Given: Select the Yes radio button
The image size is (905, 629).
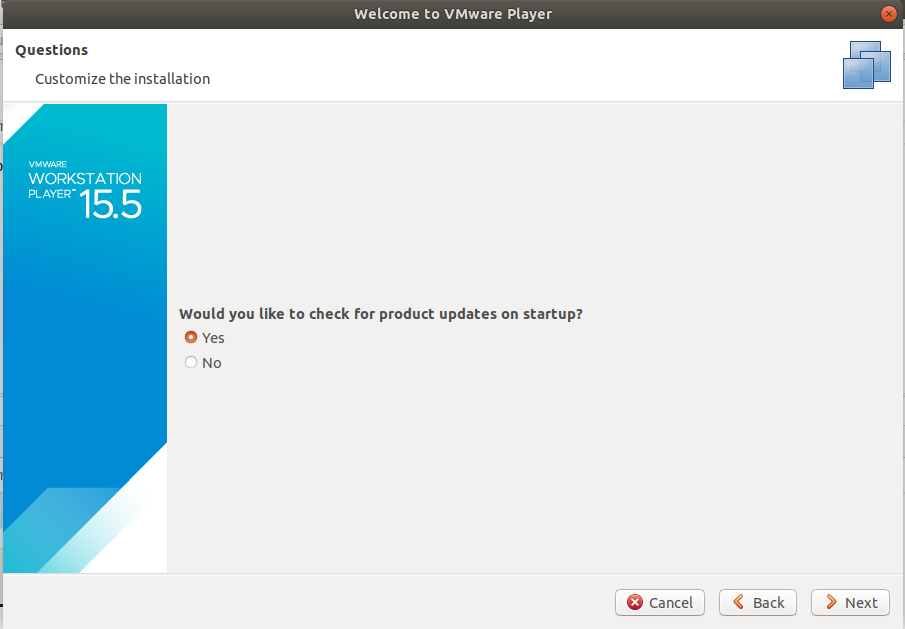Looking at the screenshot, I should point(191,337).
